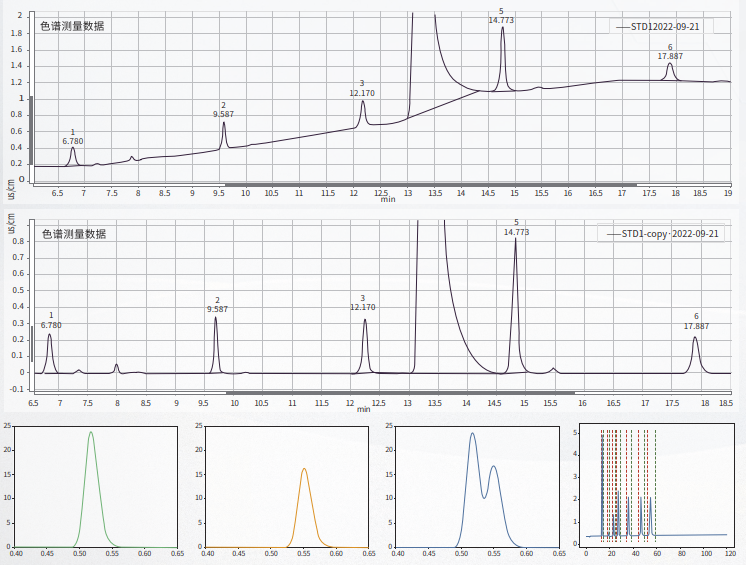This screenshot has height=565, width=746.
Task: Toggle the STD1-copy-2022-09-21 legend series
Action: pos(662,234)
